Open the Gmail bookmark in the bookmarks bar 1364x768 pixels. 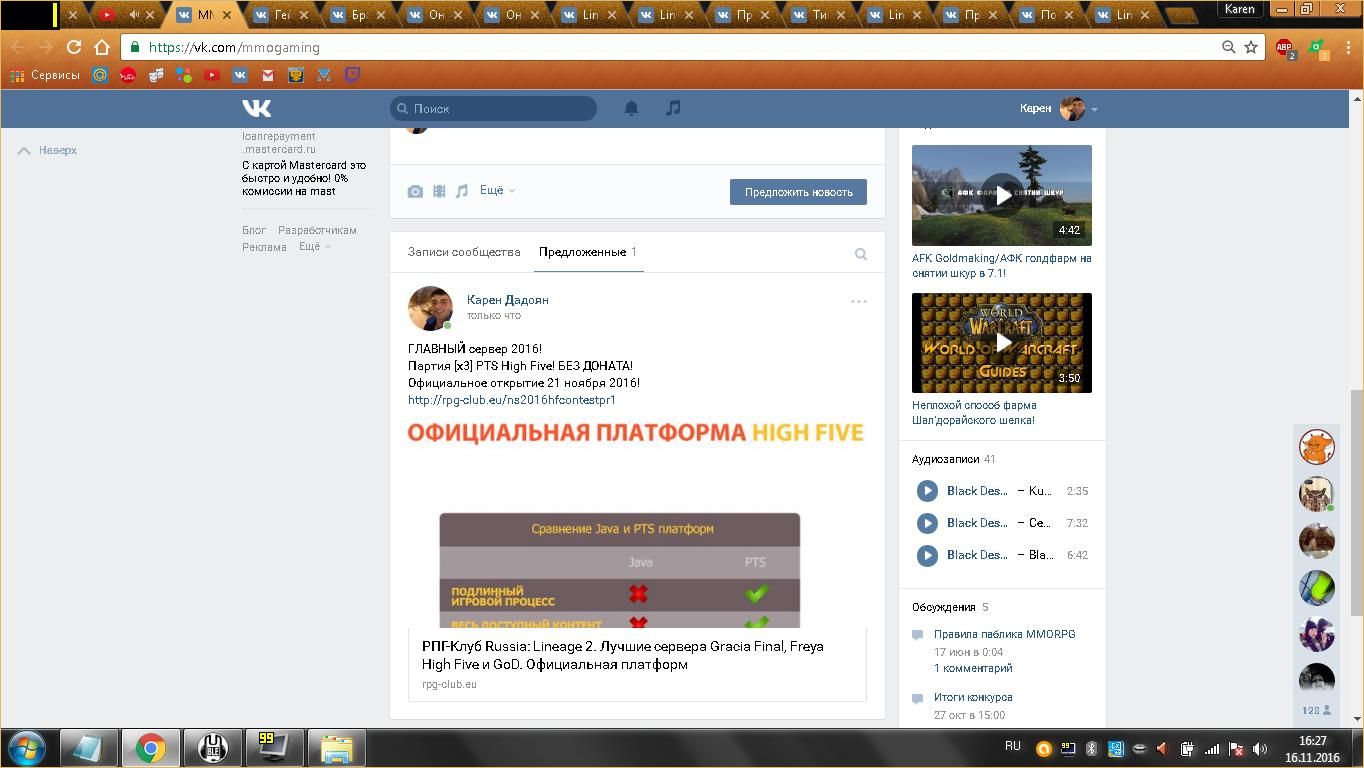[268, 75]
